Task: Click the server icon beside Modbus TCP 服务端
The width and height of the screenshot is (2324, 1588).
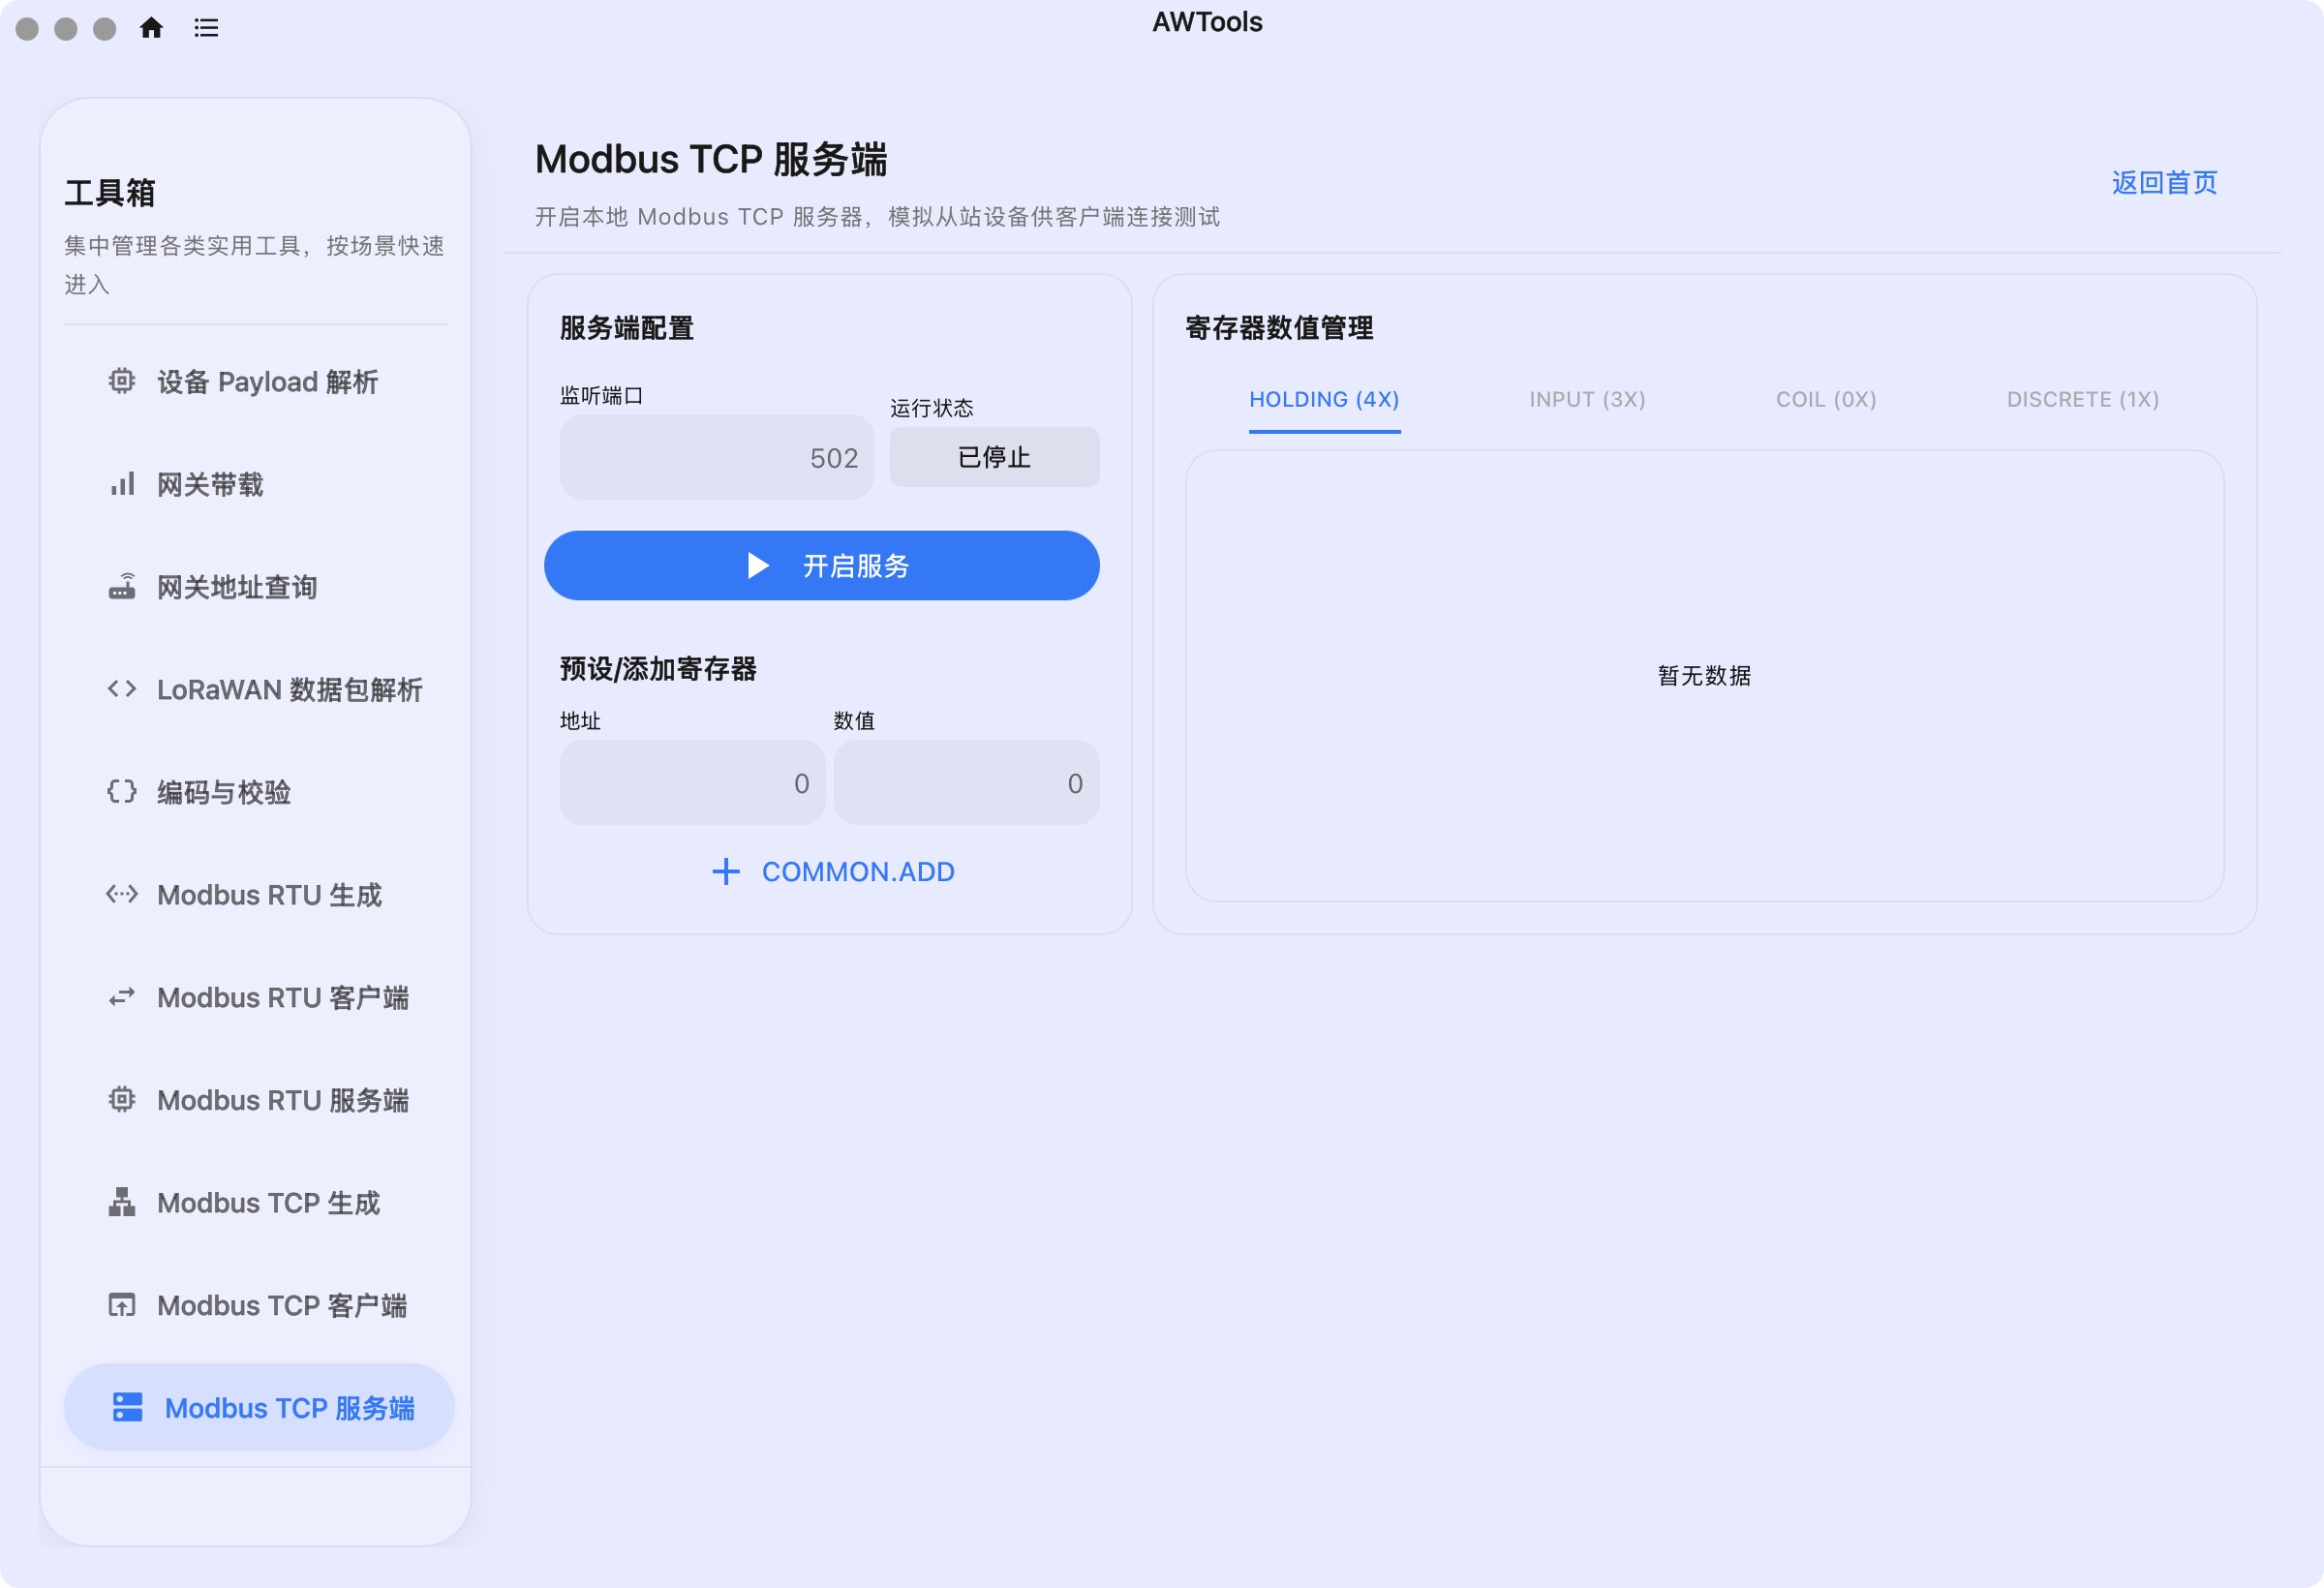Action: point(128,1407)
